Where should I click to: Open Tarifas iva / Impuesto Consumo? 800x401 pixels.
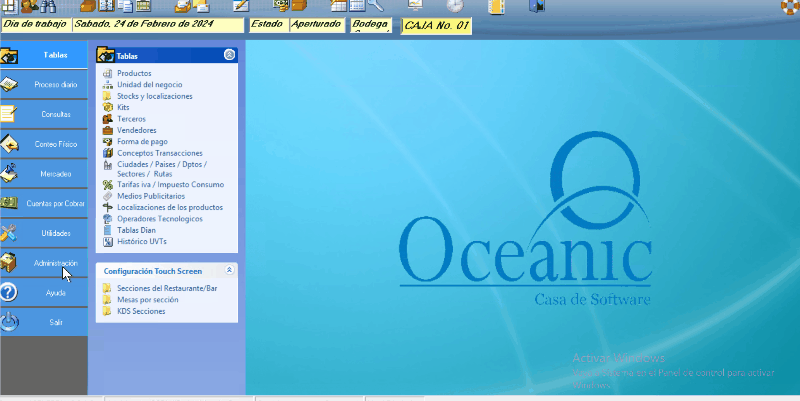tap(170, 185)
